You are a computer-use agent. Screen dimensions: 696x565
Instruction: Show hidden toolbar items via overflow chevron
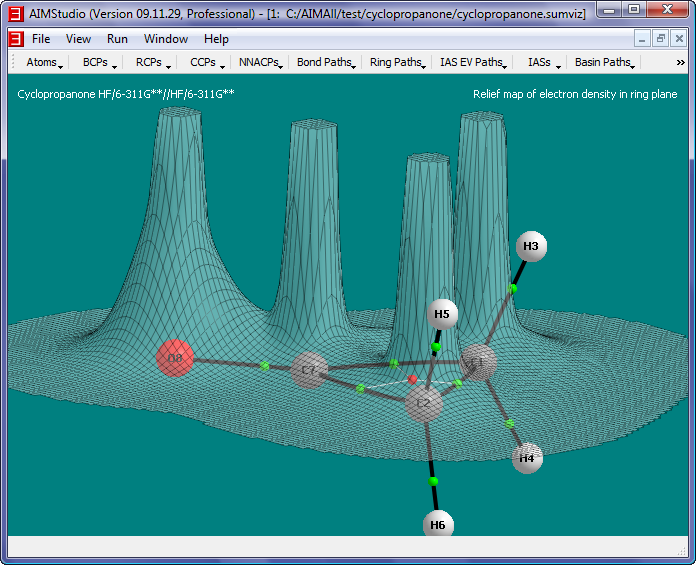[x=681, y=62]
